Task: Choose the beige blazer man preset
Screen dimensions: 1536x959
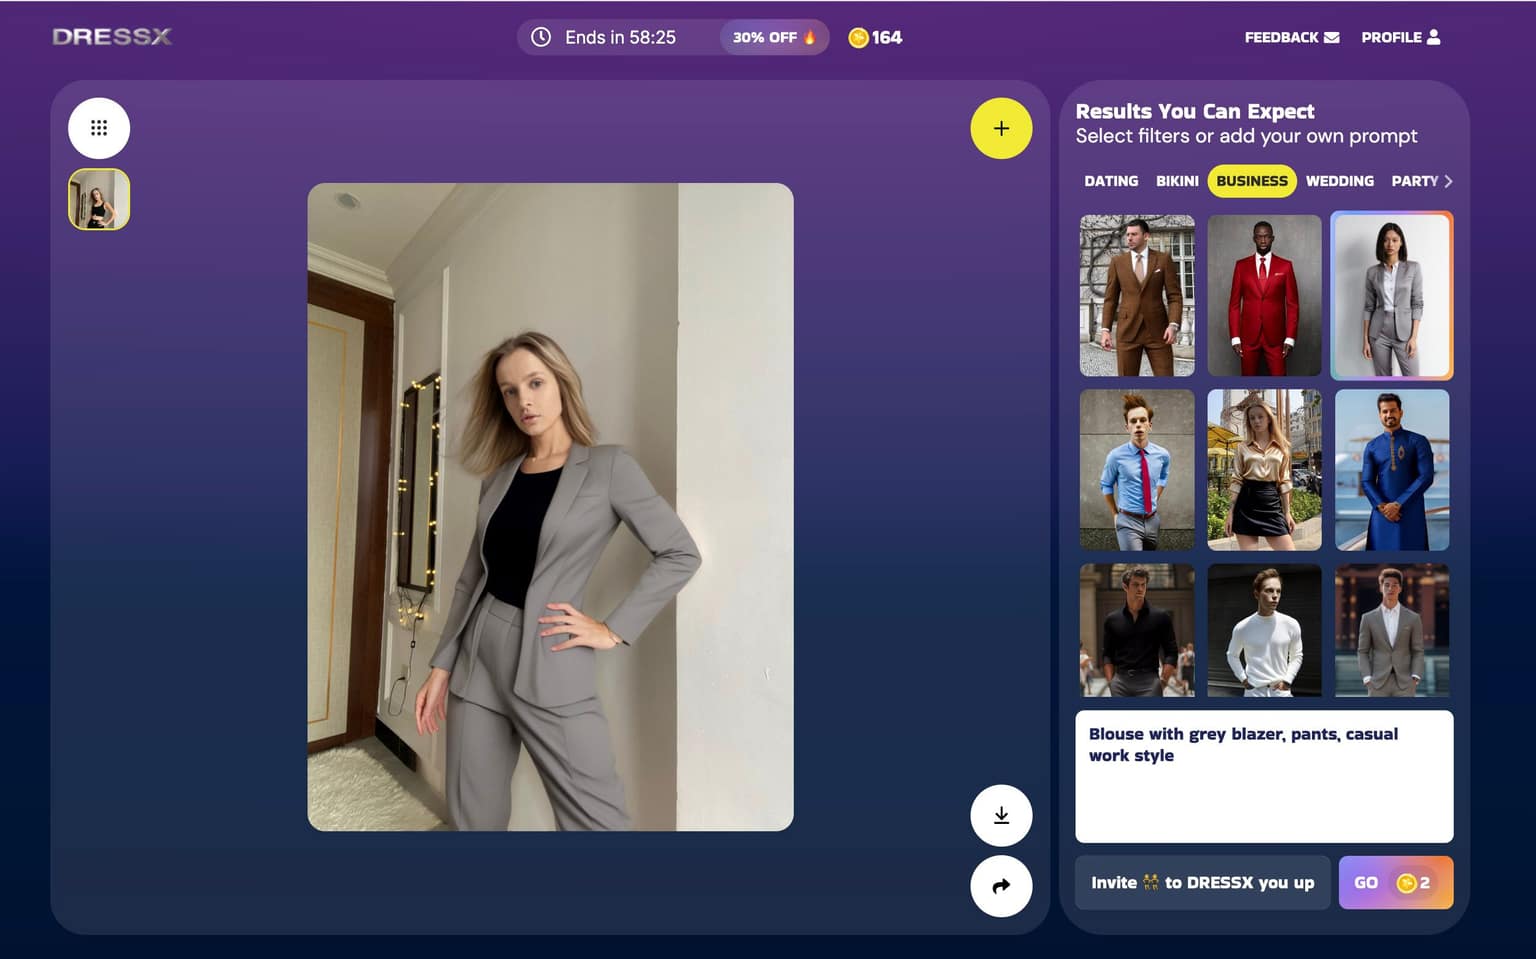Action: click(x=1392, y=630)
